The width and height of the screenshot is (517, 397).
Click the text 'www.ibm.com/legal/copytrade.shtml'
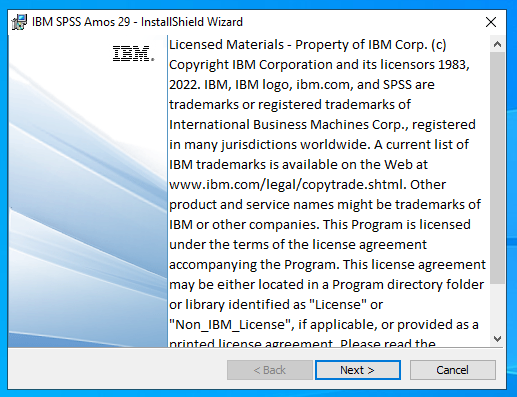(x=286, y=185)
